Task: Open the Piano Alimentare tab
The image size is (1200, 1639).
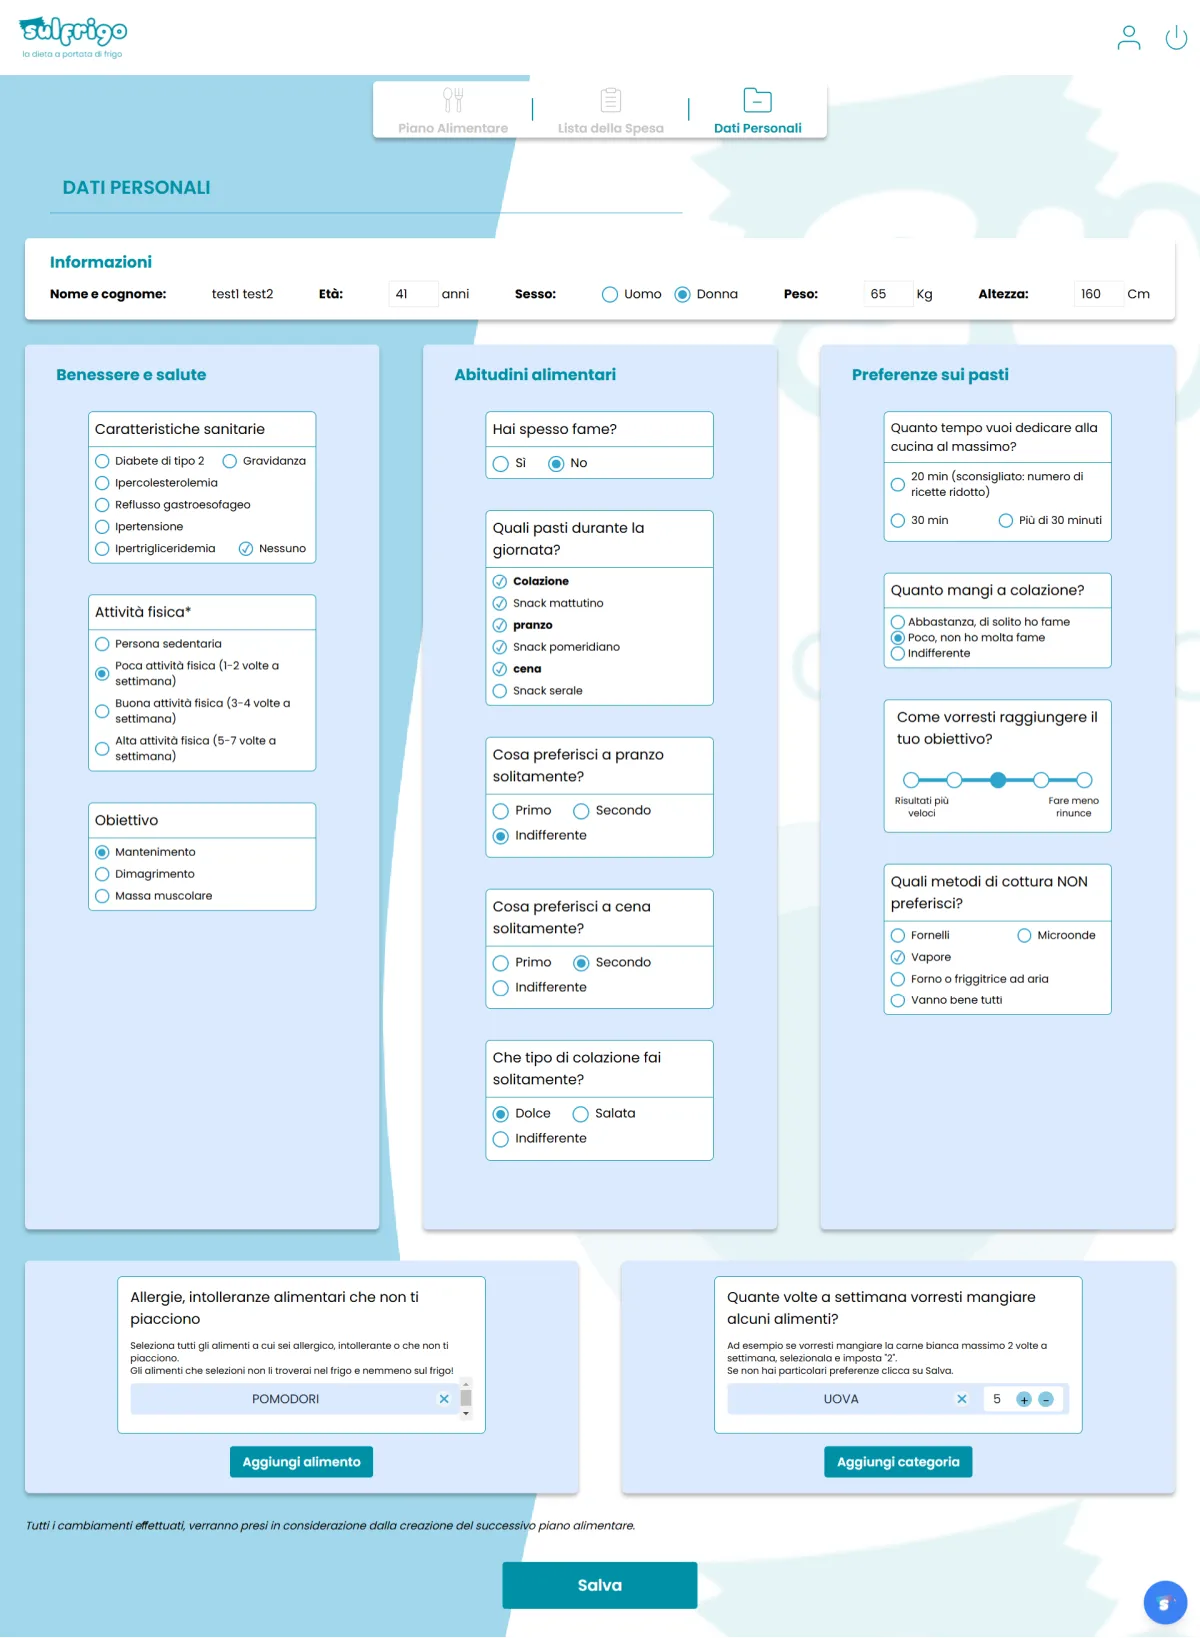Action: (453, 111)
